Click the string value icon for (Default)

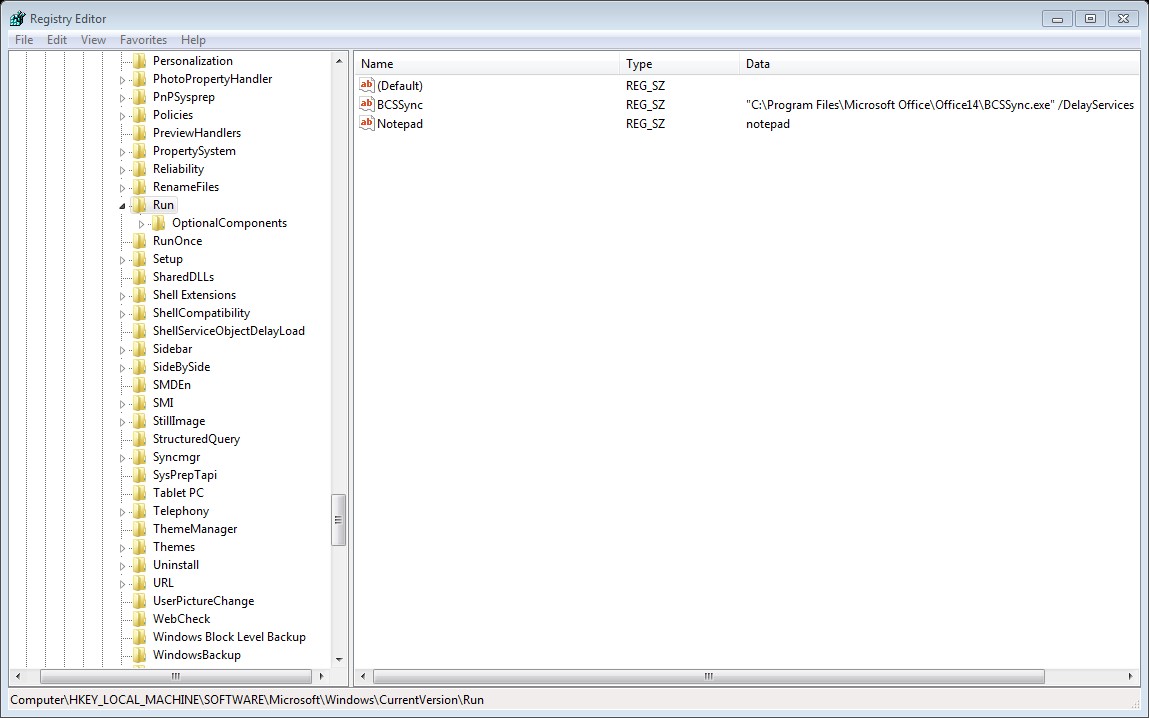point(366,85)
